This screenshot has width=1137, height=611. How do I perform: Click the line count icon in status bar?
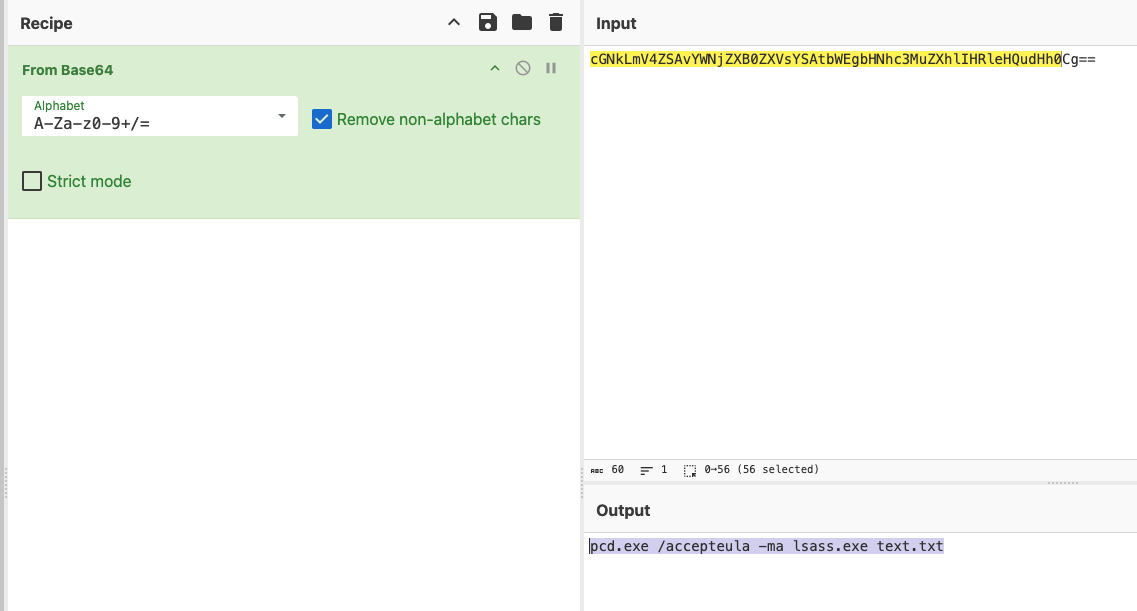(x=646, y=470)
